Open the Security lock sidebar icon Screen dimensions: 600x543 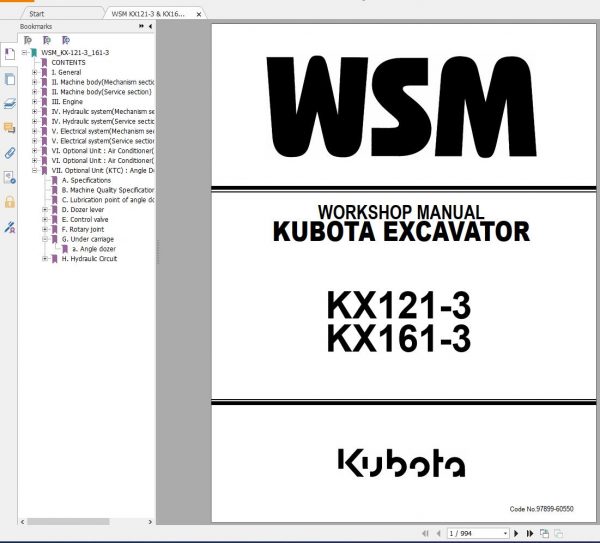(10, 202)
